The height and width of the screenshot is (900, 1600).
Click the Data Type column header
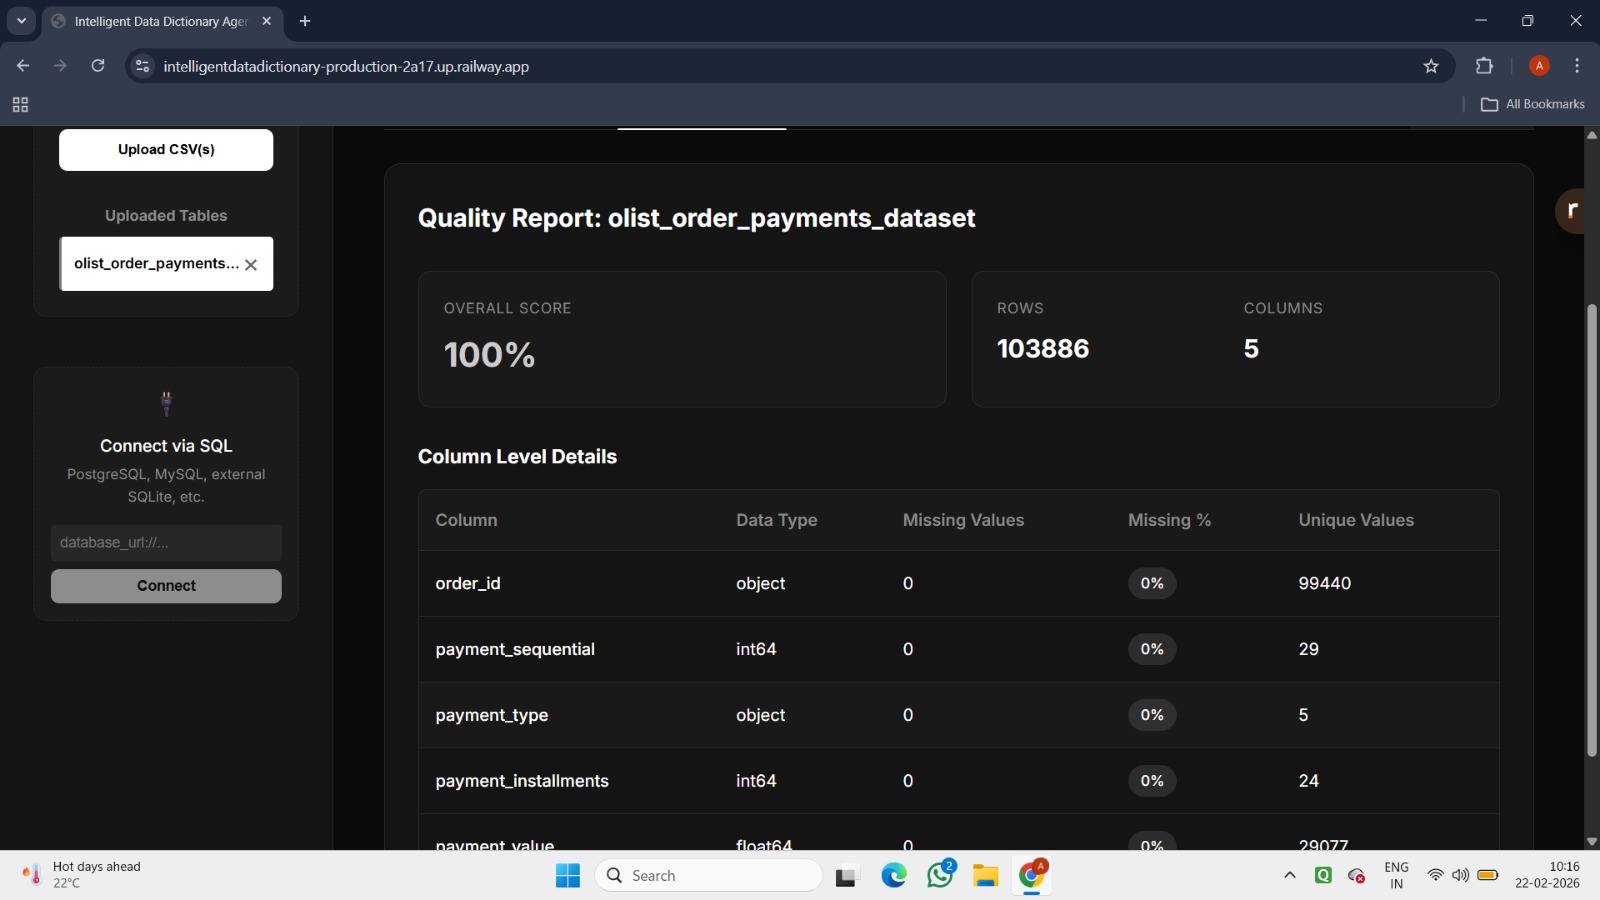[x=776, y=520]
